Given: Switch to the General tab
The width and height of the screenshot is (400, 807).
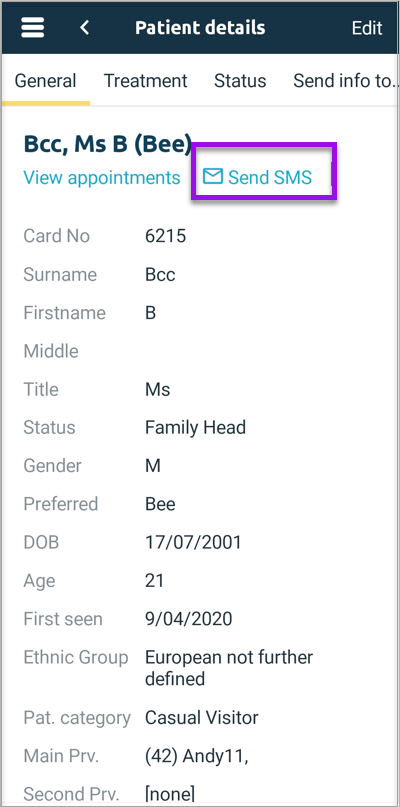Looking at the screenshot, I should (45, 81).
